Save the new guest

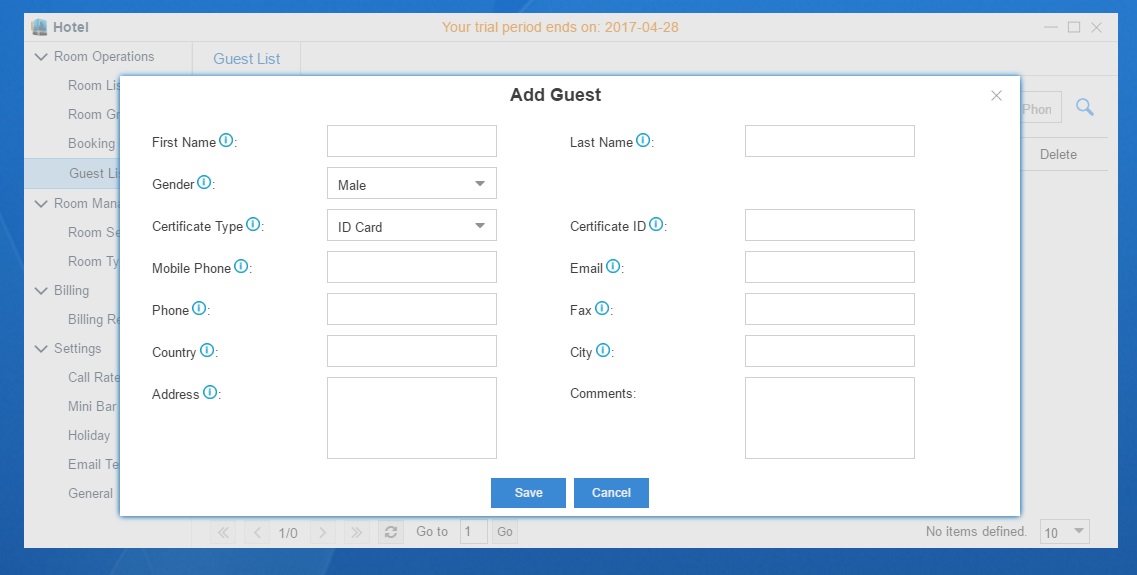coord(528,493)
